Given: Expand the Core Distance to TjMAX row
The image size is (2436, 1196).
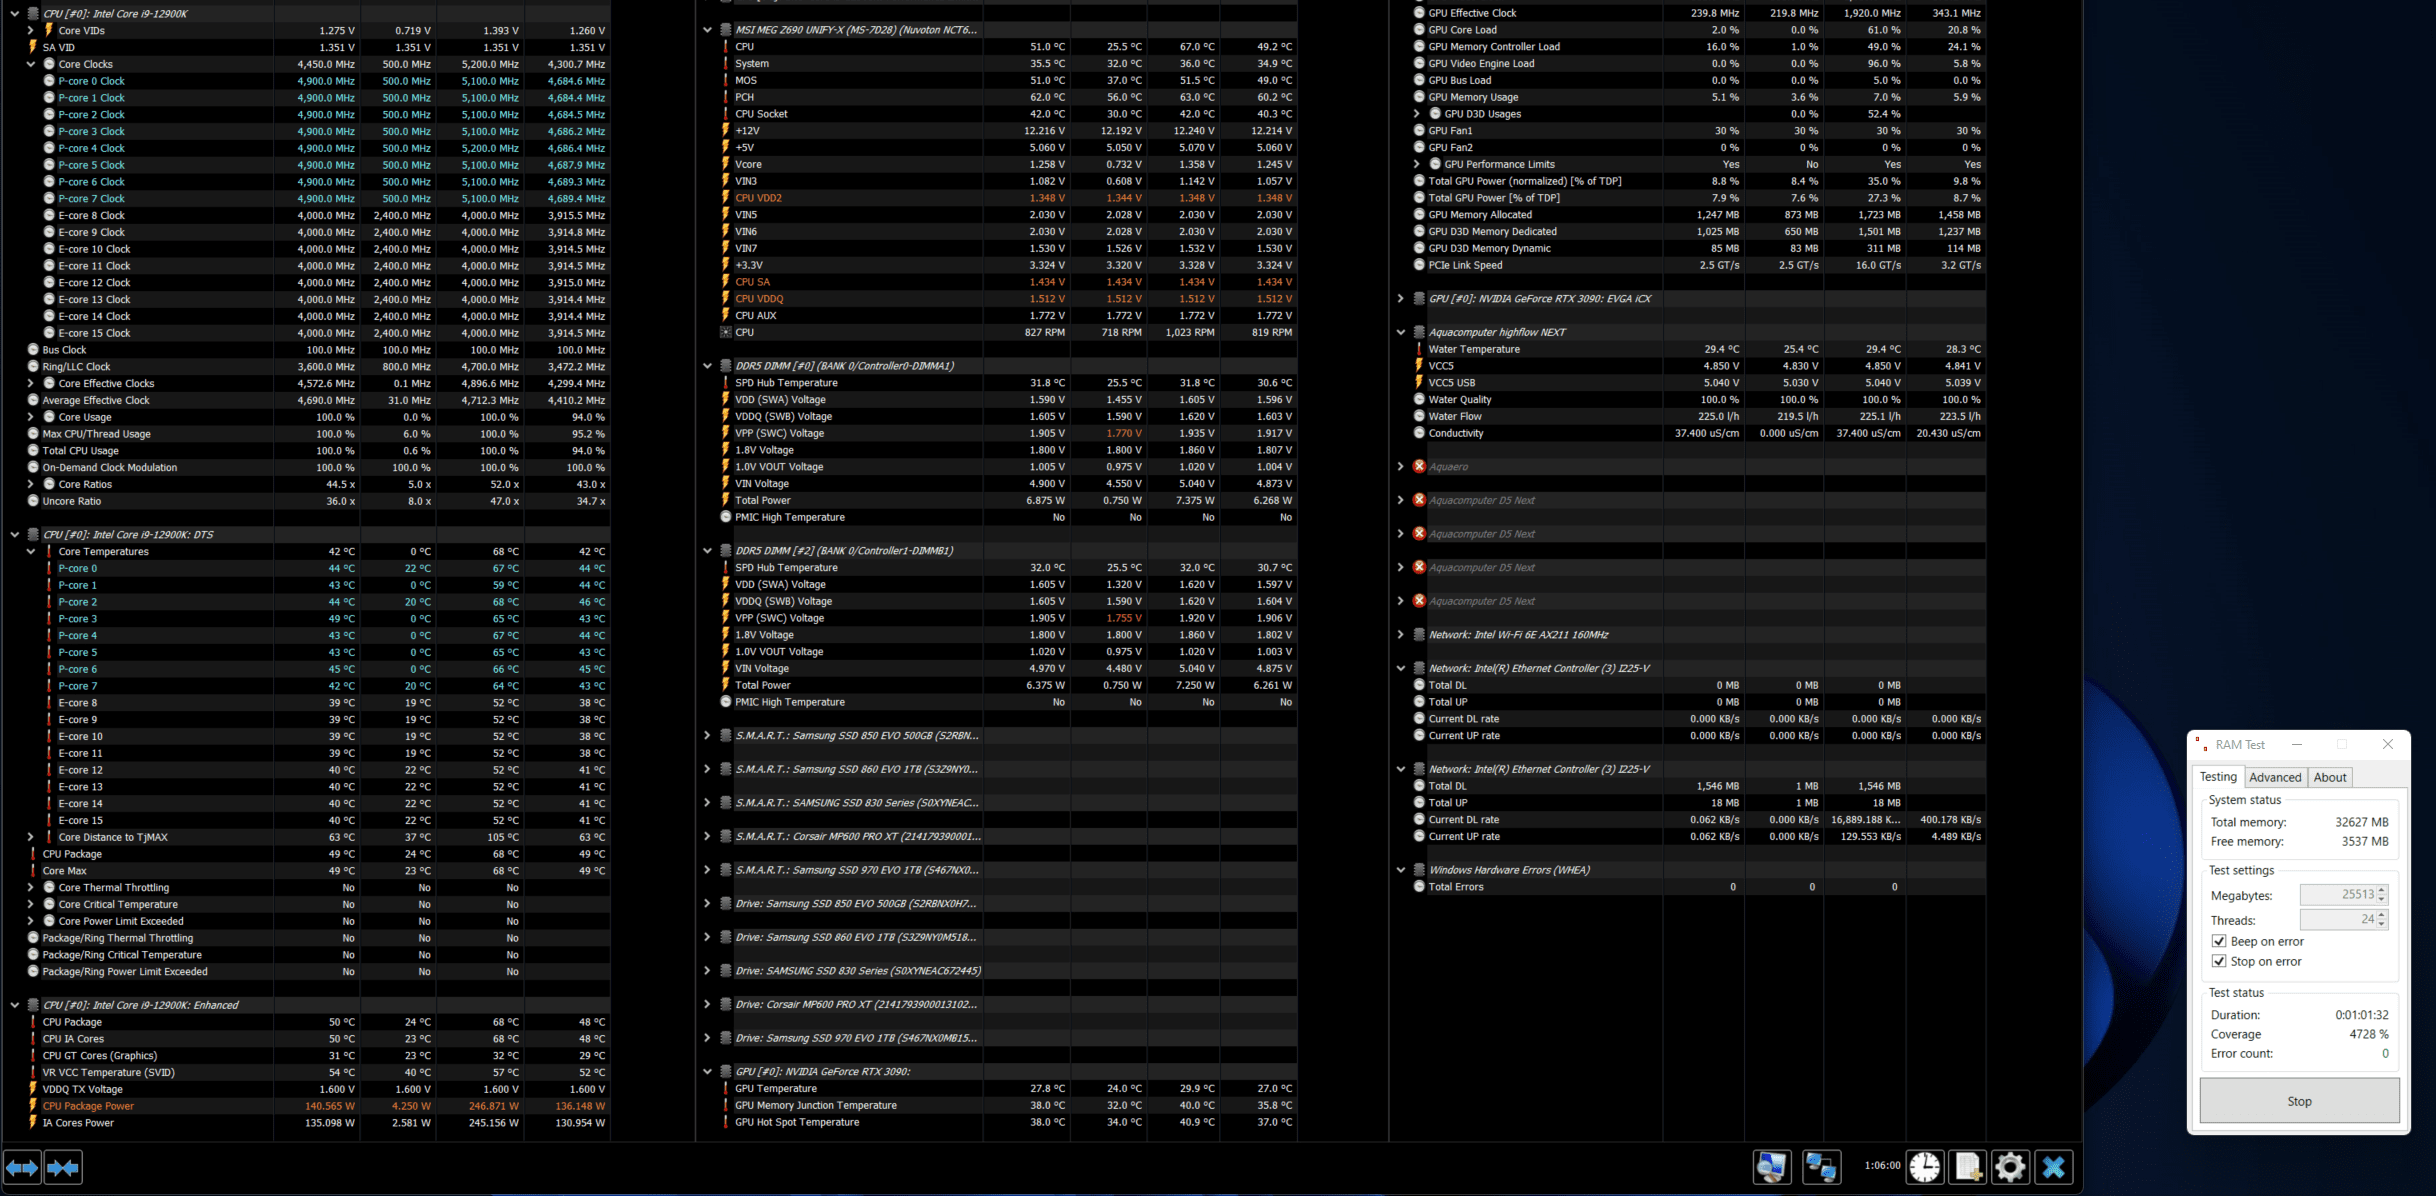Looking at the screenshot, I should (31, 837).
